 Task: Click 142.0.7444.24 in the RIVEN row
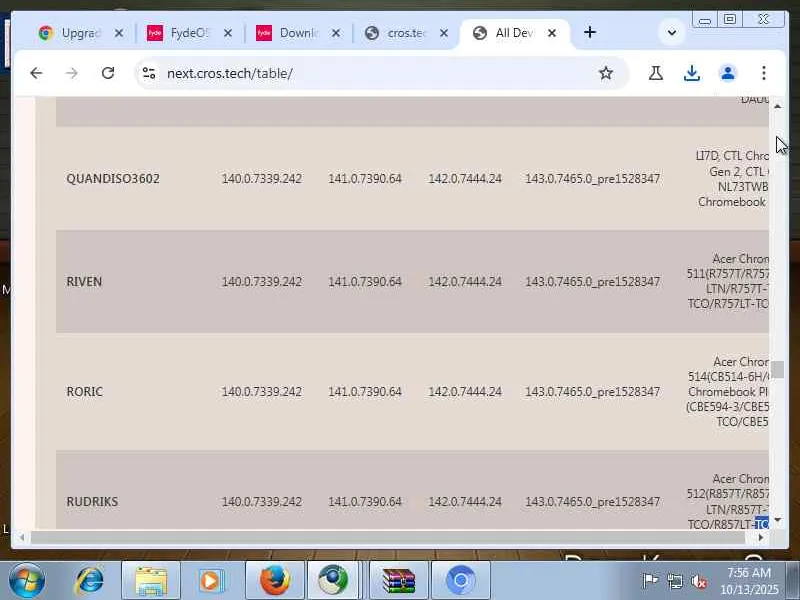pyautogui.click(x=465, y=282)
